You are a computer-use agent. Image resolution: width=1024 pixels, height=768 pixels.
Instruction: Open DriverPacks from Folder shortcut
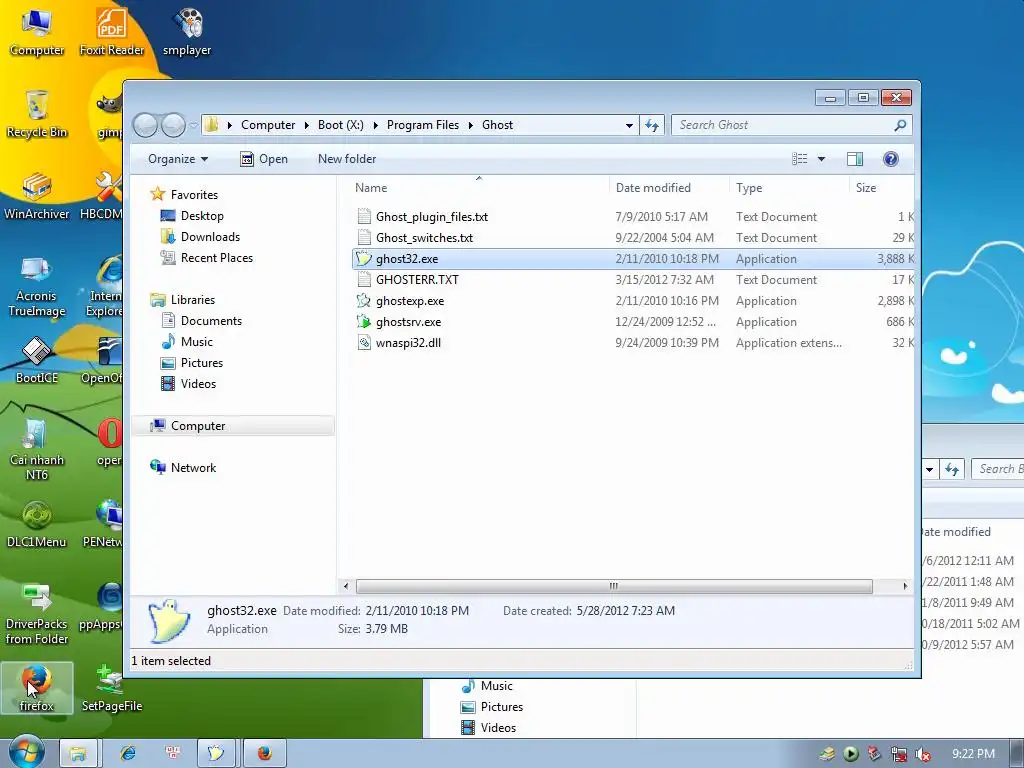(37, 614)
